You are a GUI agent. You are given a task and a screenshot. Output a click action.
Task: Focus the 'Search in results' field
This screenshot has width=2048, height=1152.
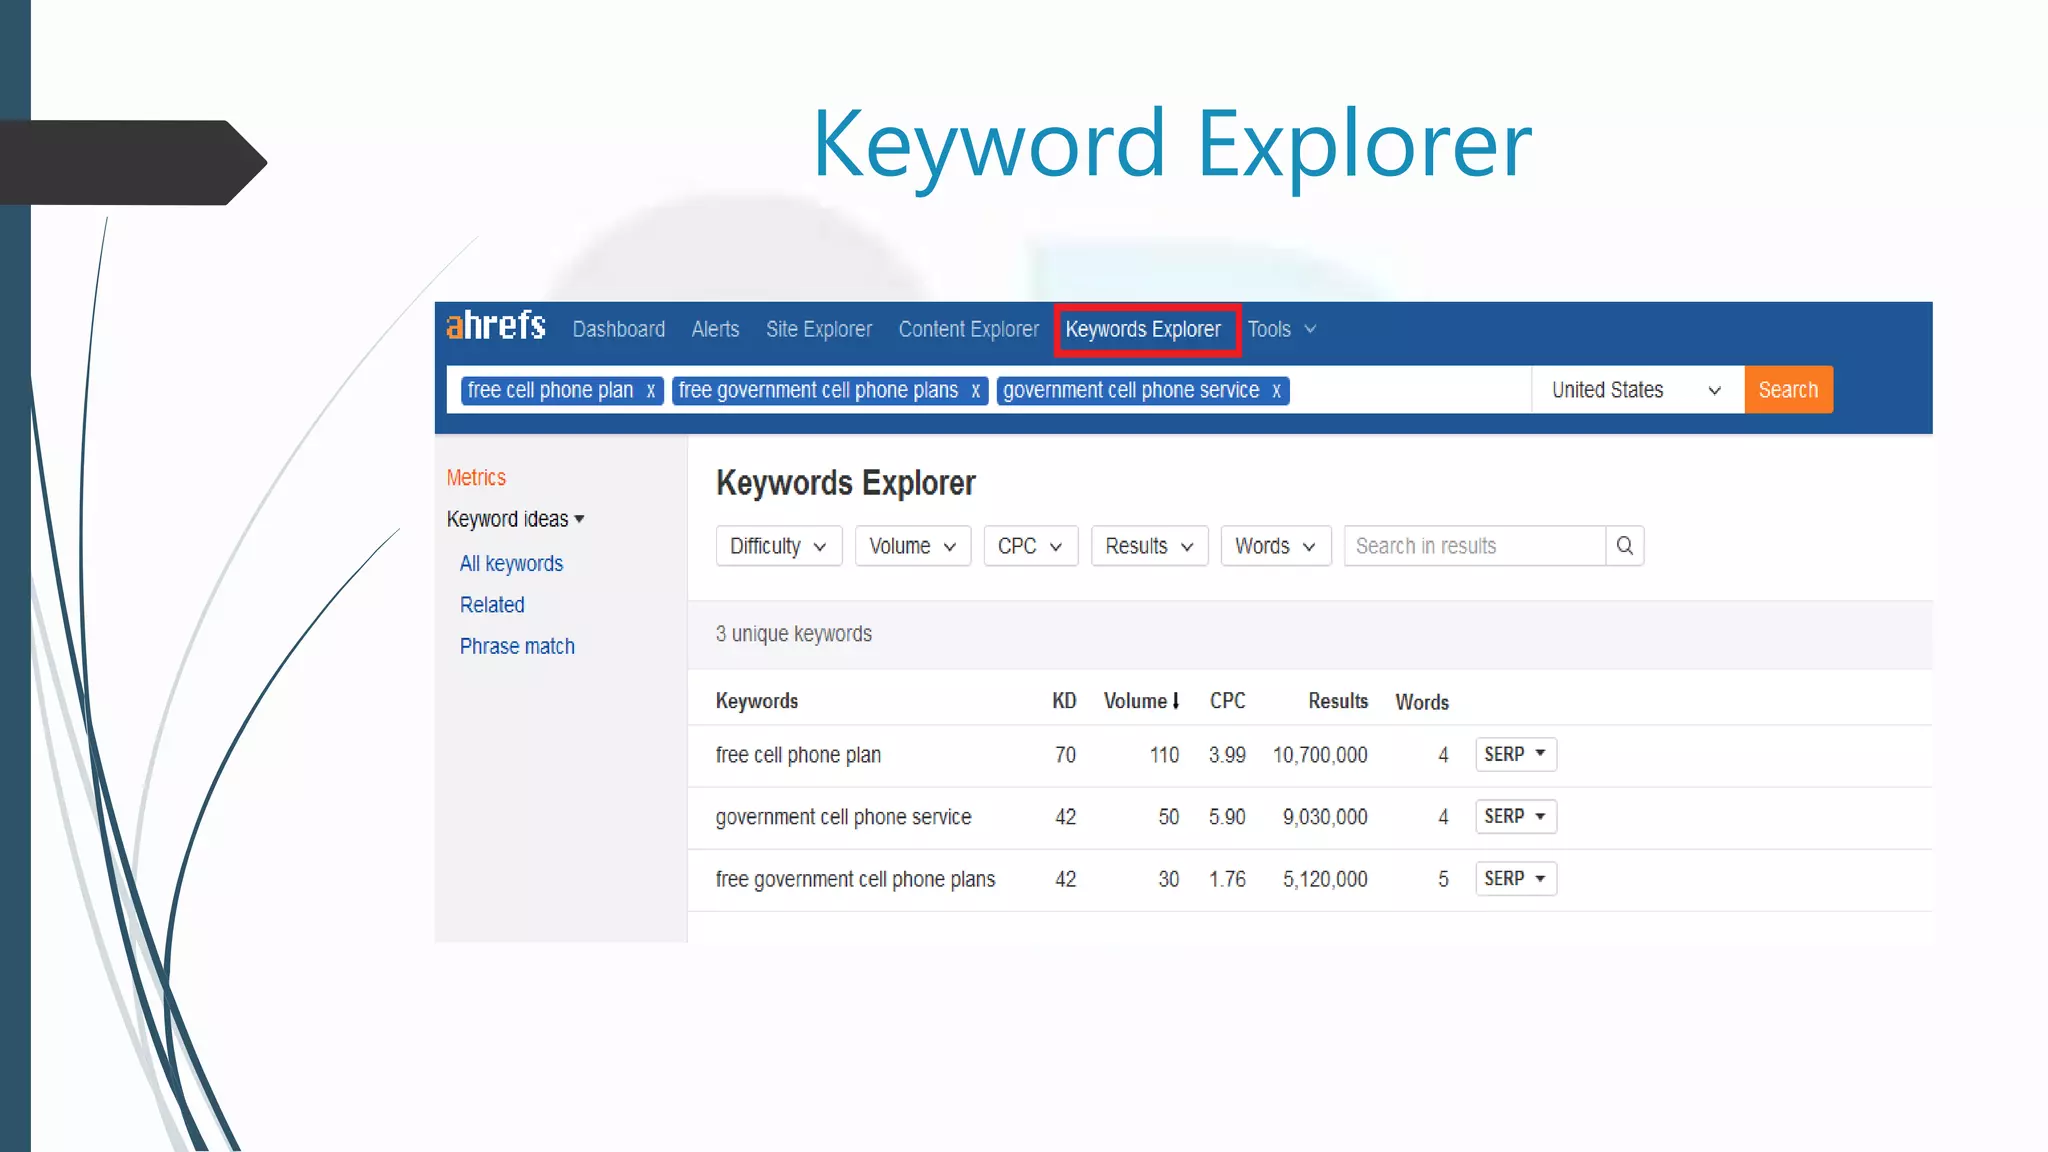coord(1475,546)
